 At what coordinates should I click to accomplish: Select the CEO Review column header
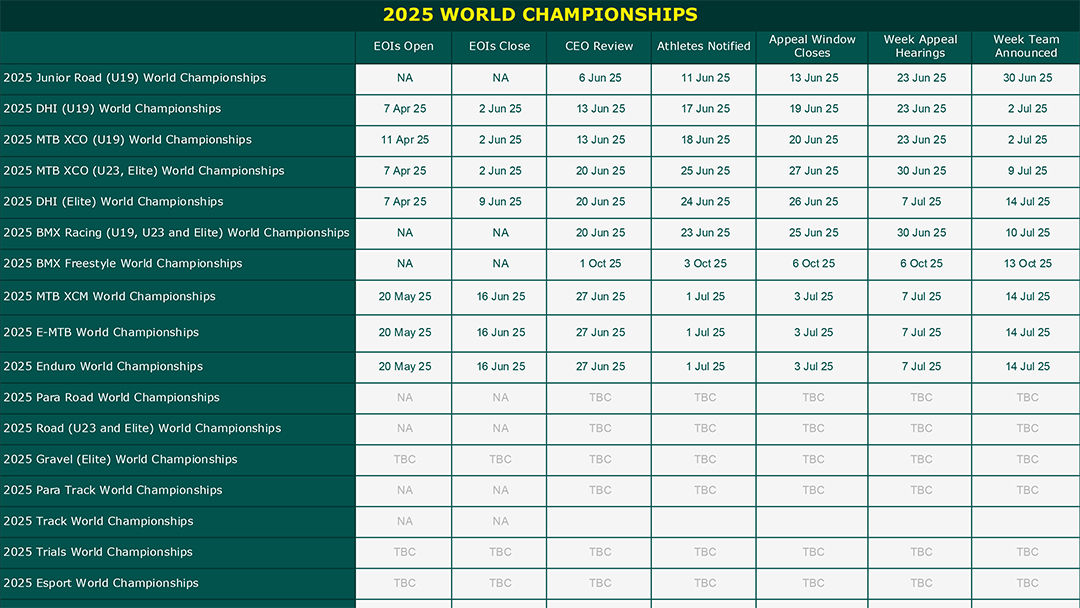599,47
